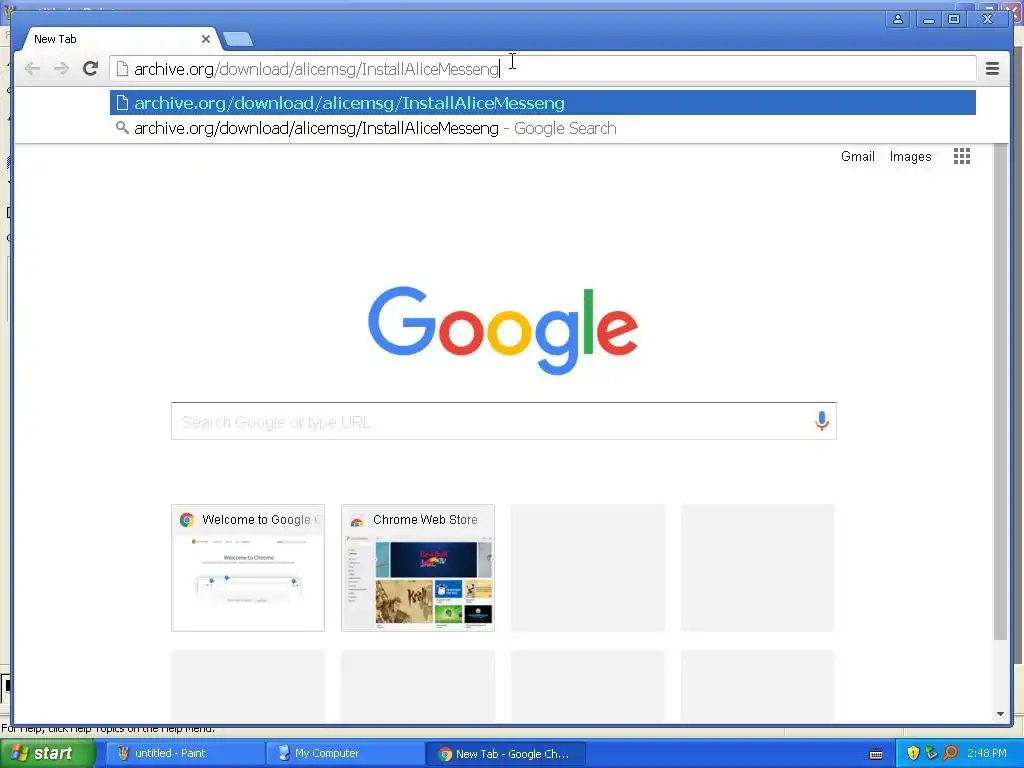Start voice search with microphone icon

[822, 421]
